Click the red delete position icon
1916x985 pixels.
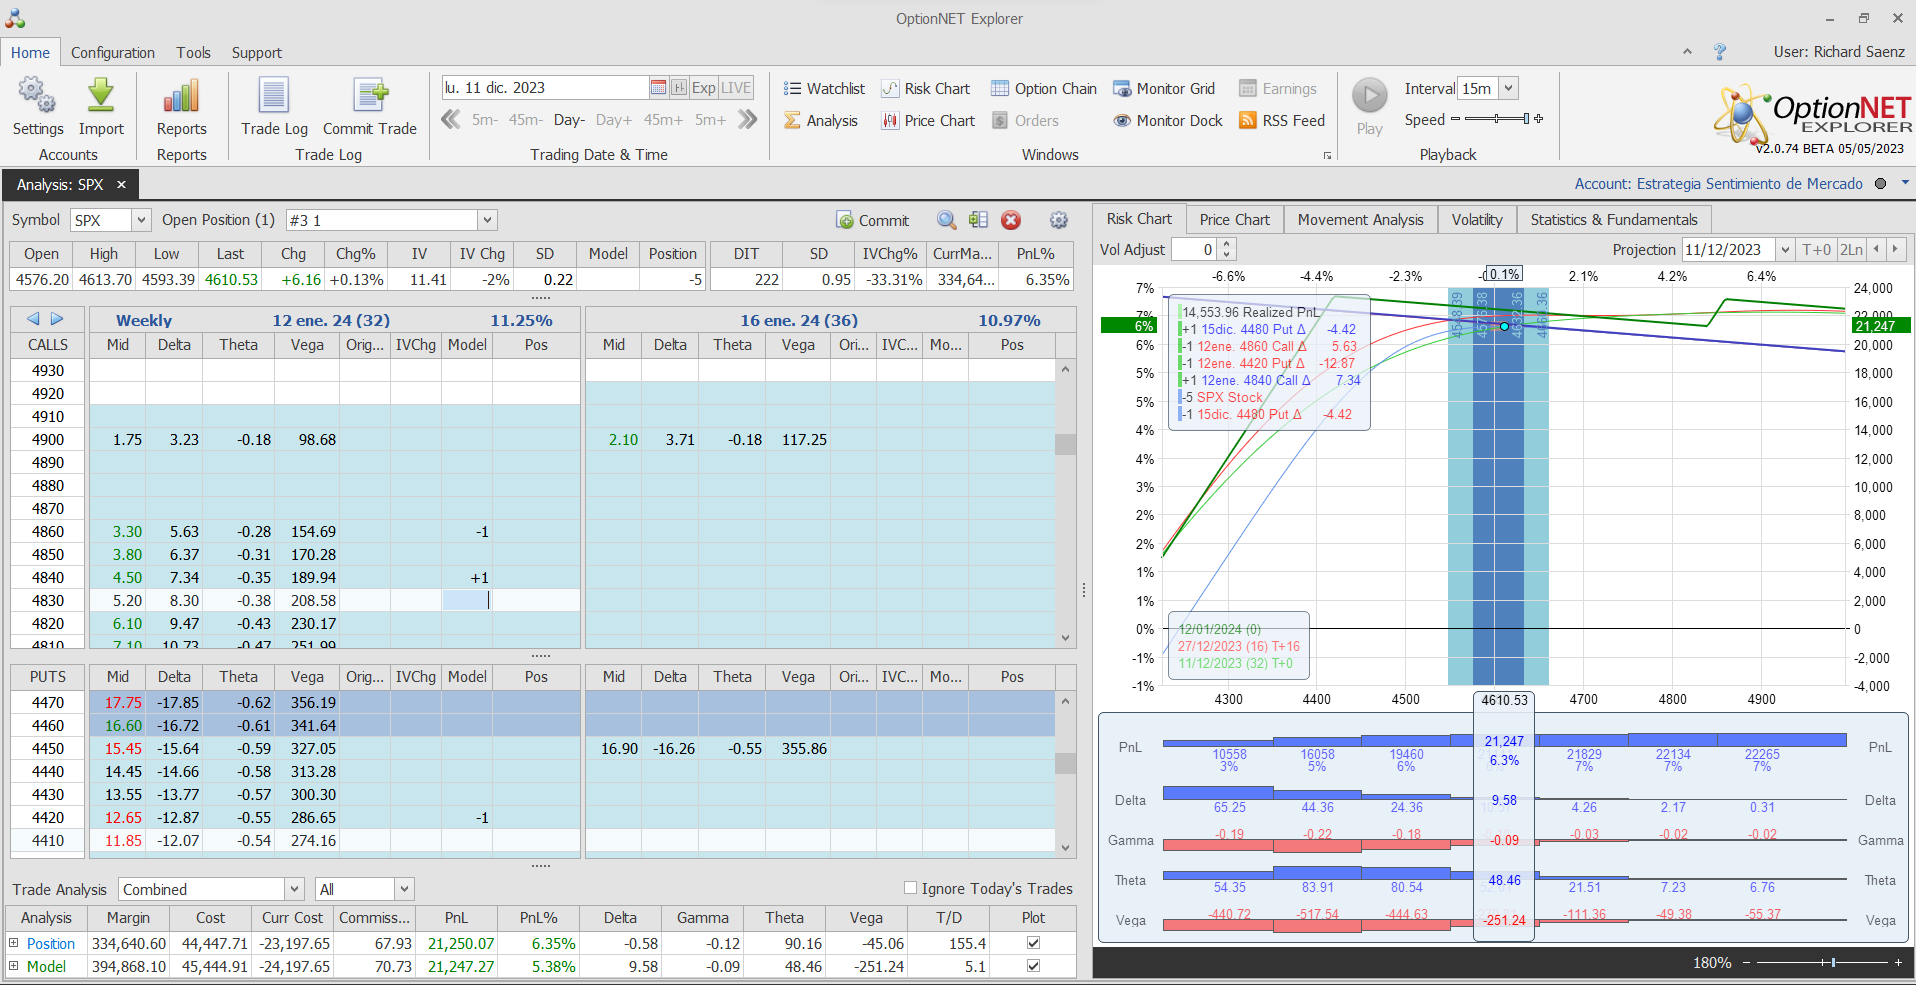[x=1011, y=220]
